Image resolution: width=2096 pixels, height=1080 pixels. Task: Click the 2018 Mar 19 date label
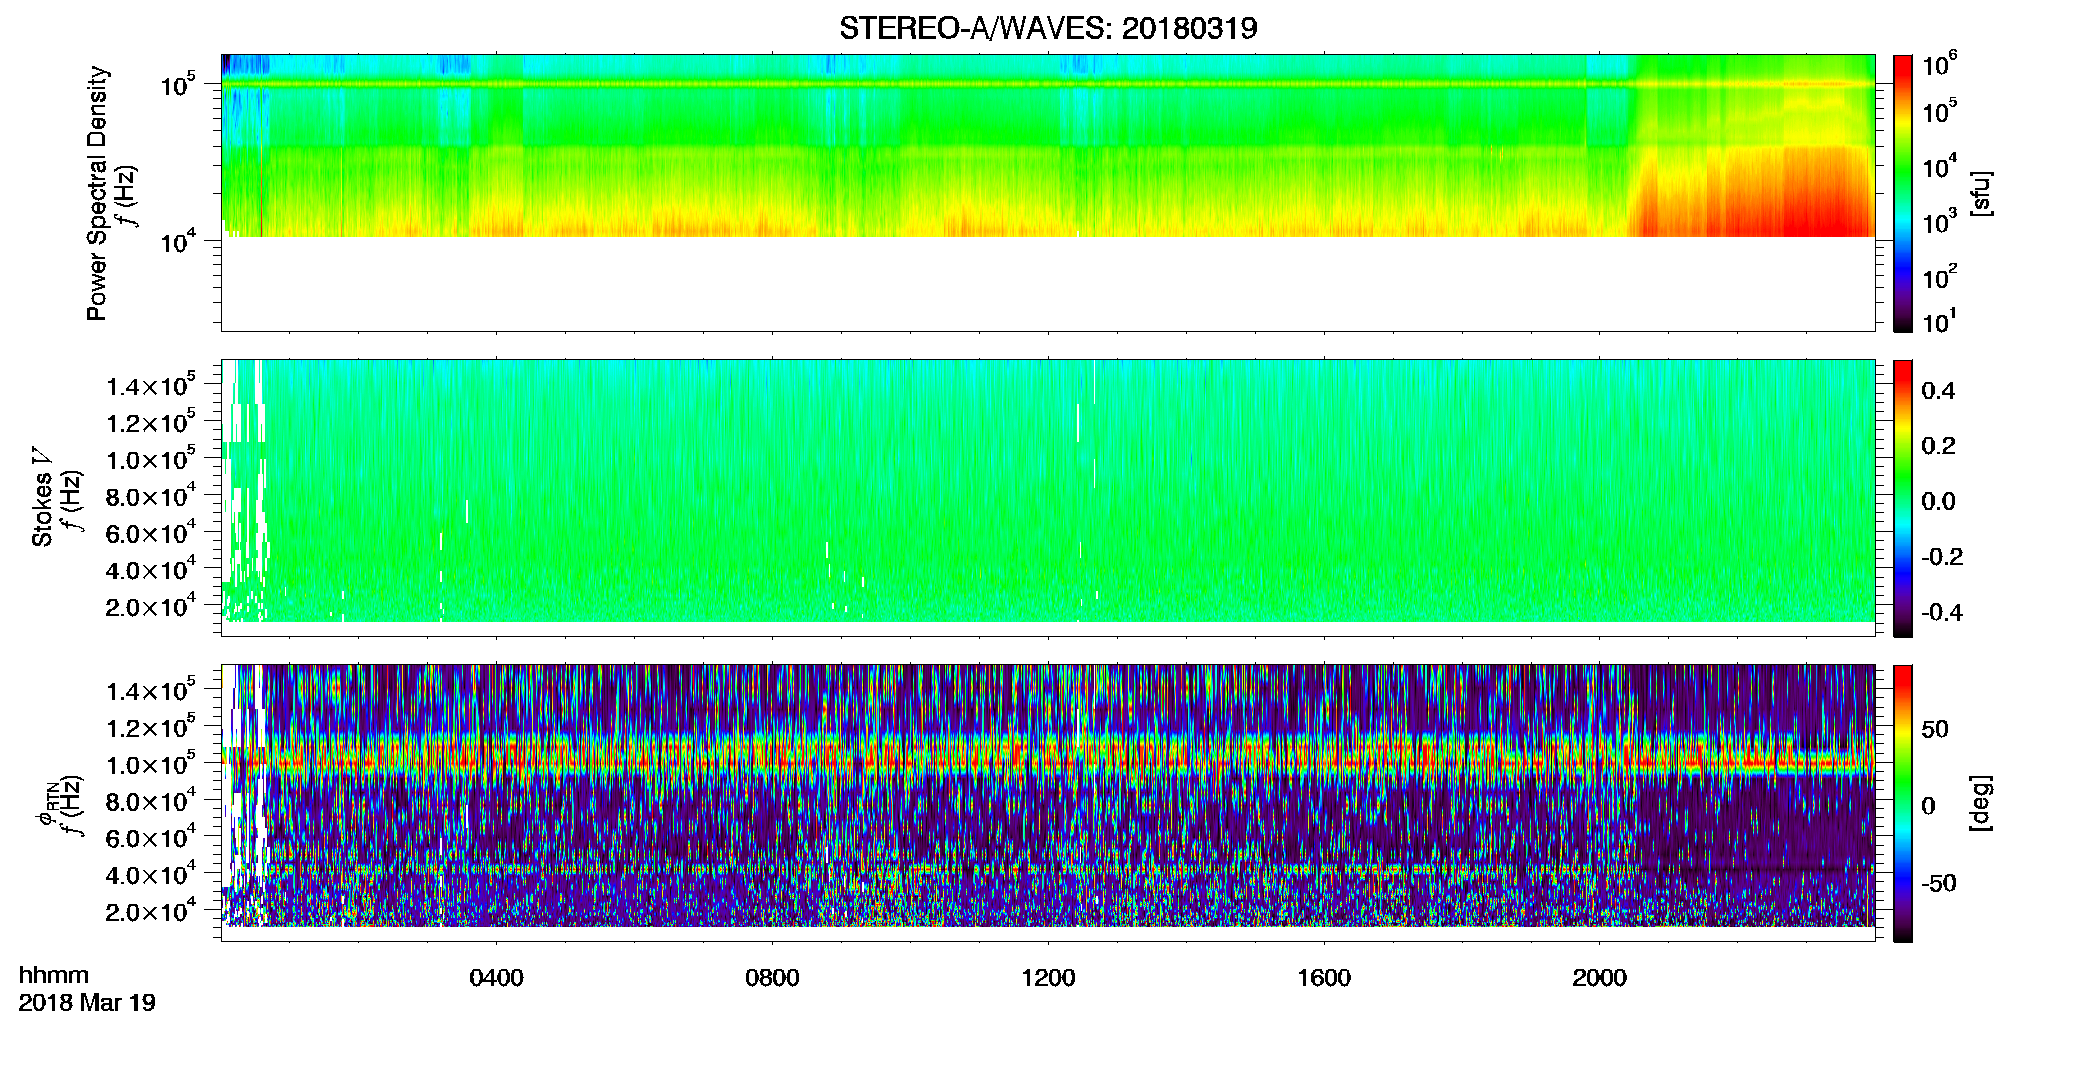(87, 1002)
